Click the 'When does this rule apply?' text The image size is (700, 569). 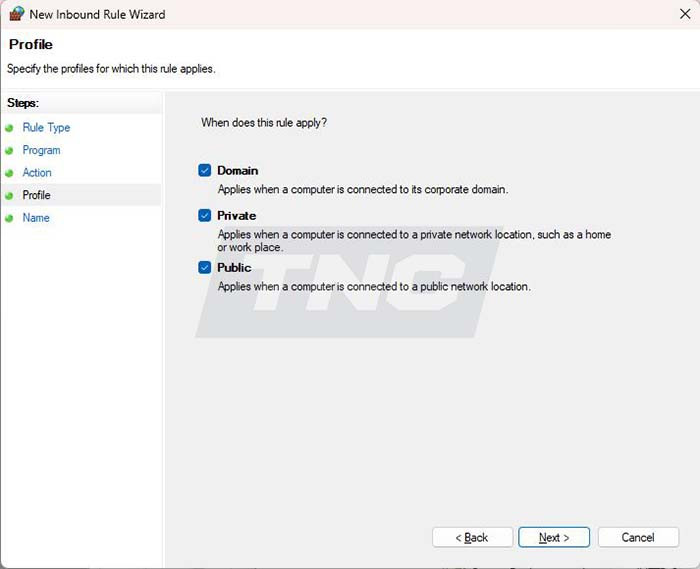264,123
